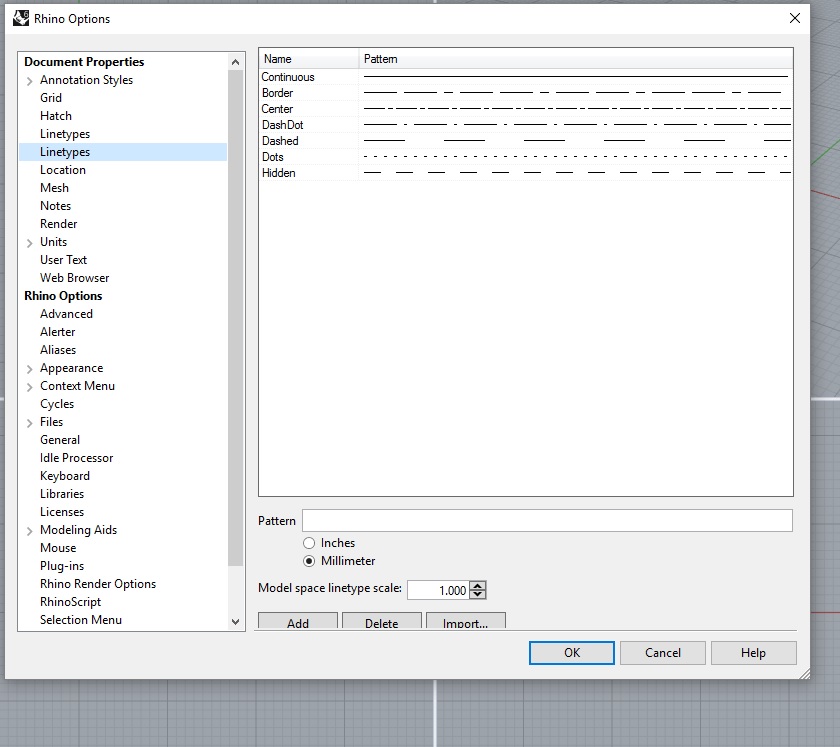The width and height of the screenshot is (840, 747).
Task: Open the Advanced options page
Action: pyautogui.click(x=66, y=313)
